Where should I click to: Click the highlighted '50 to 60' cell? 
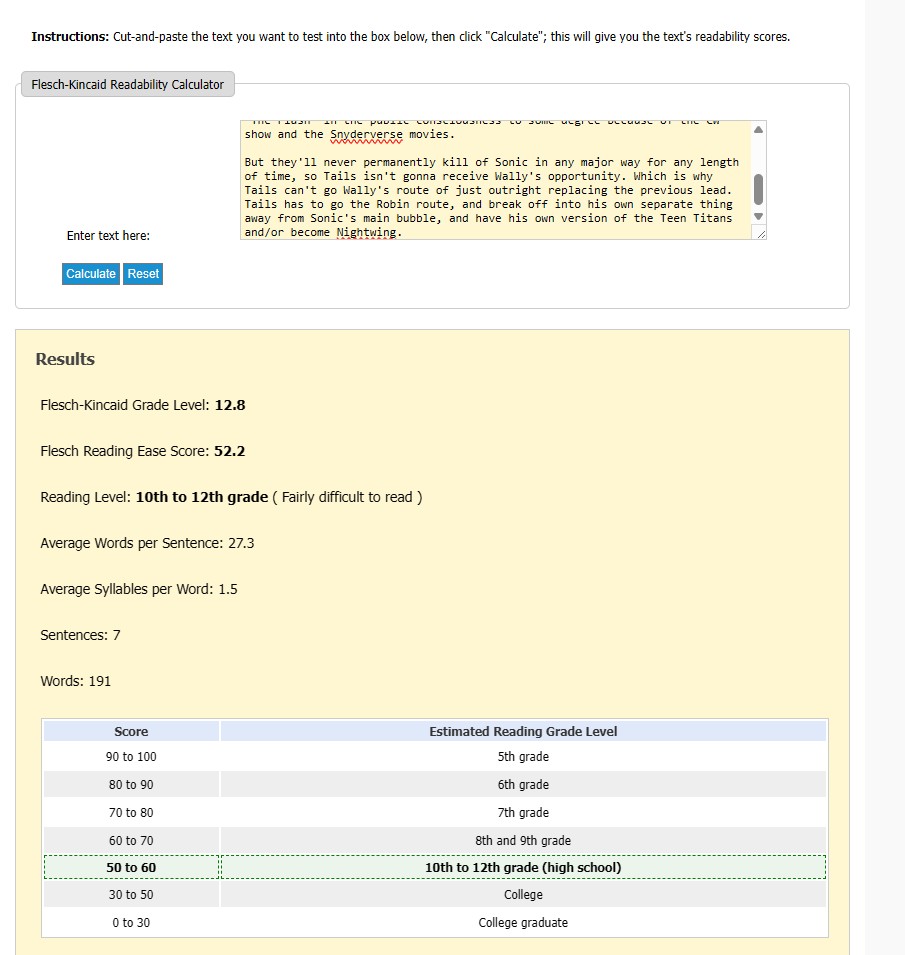[x=131, y=868]
